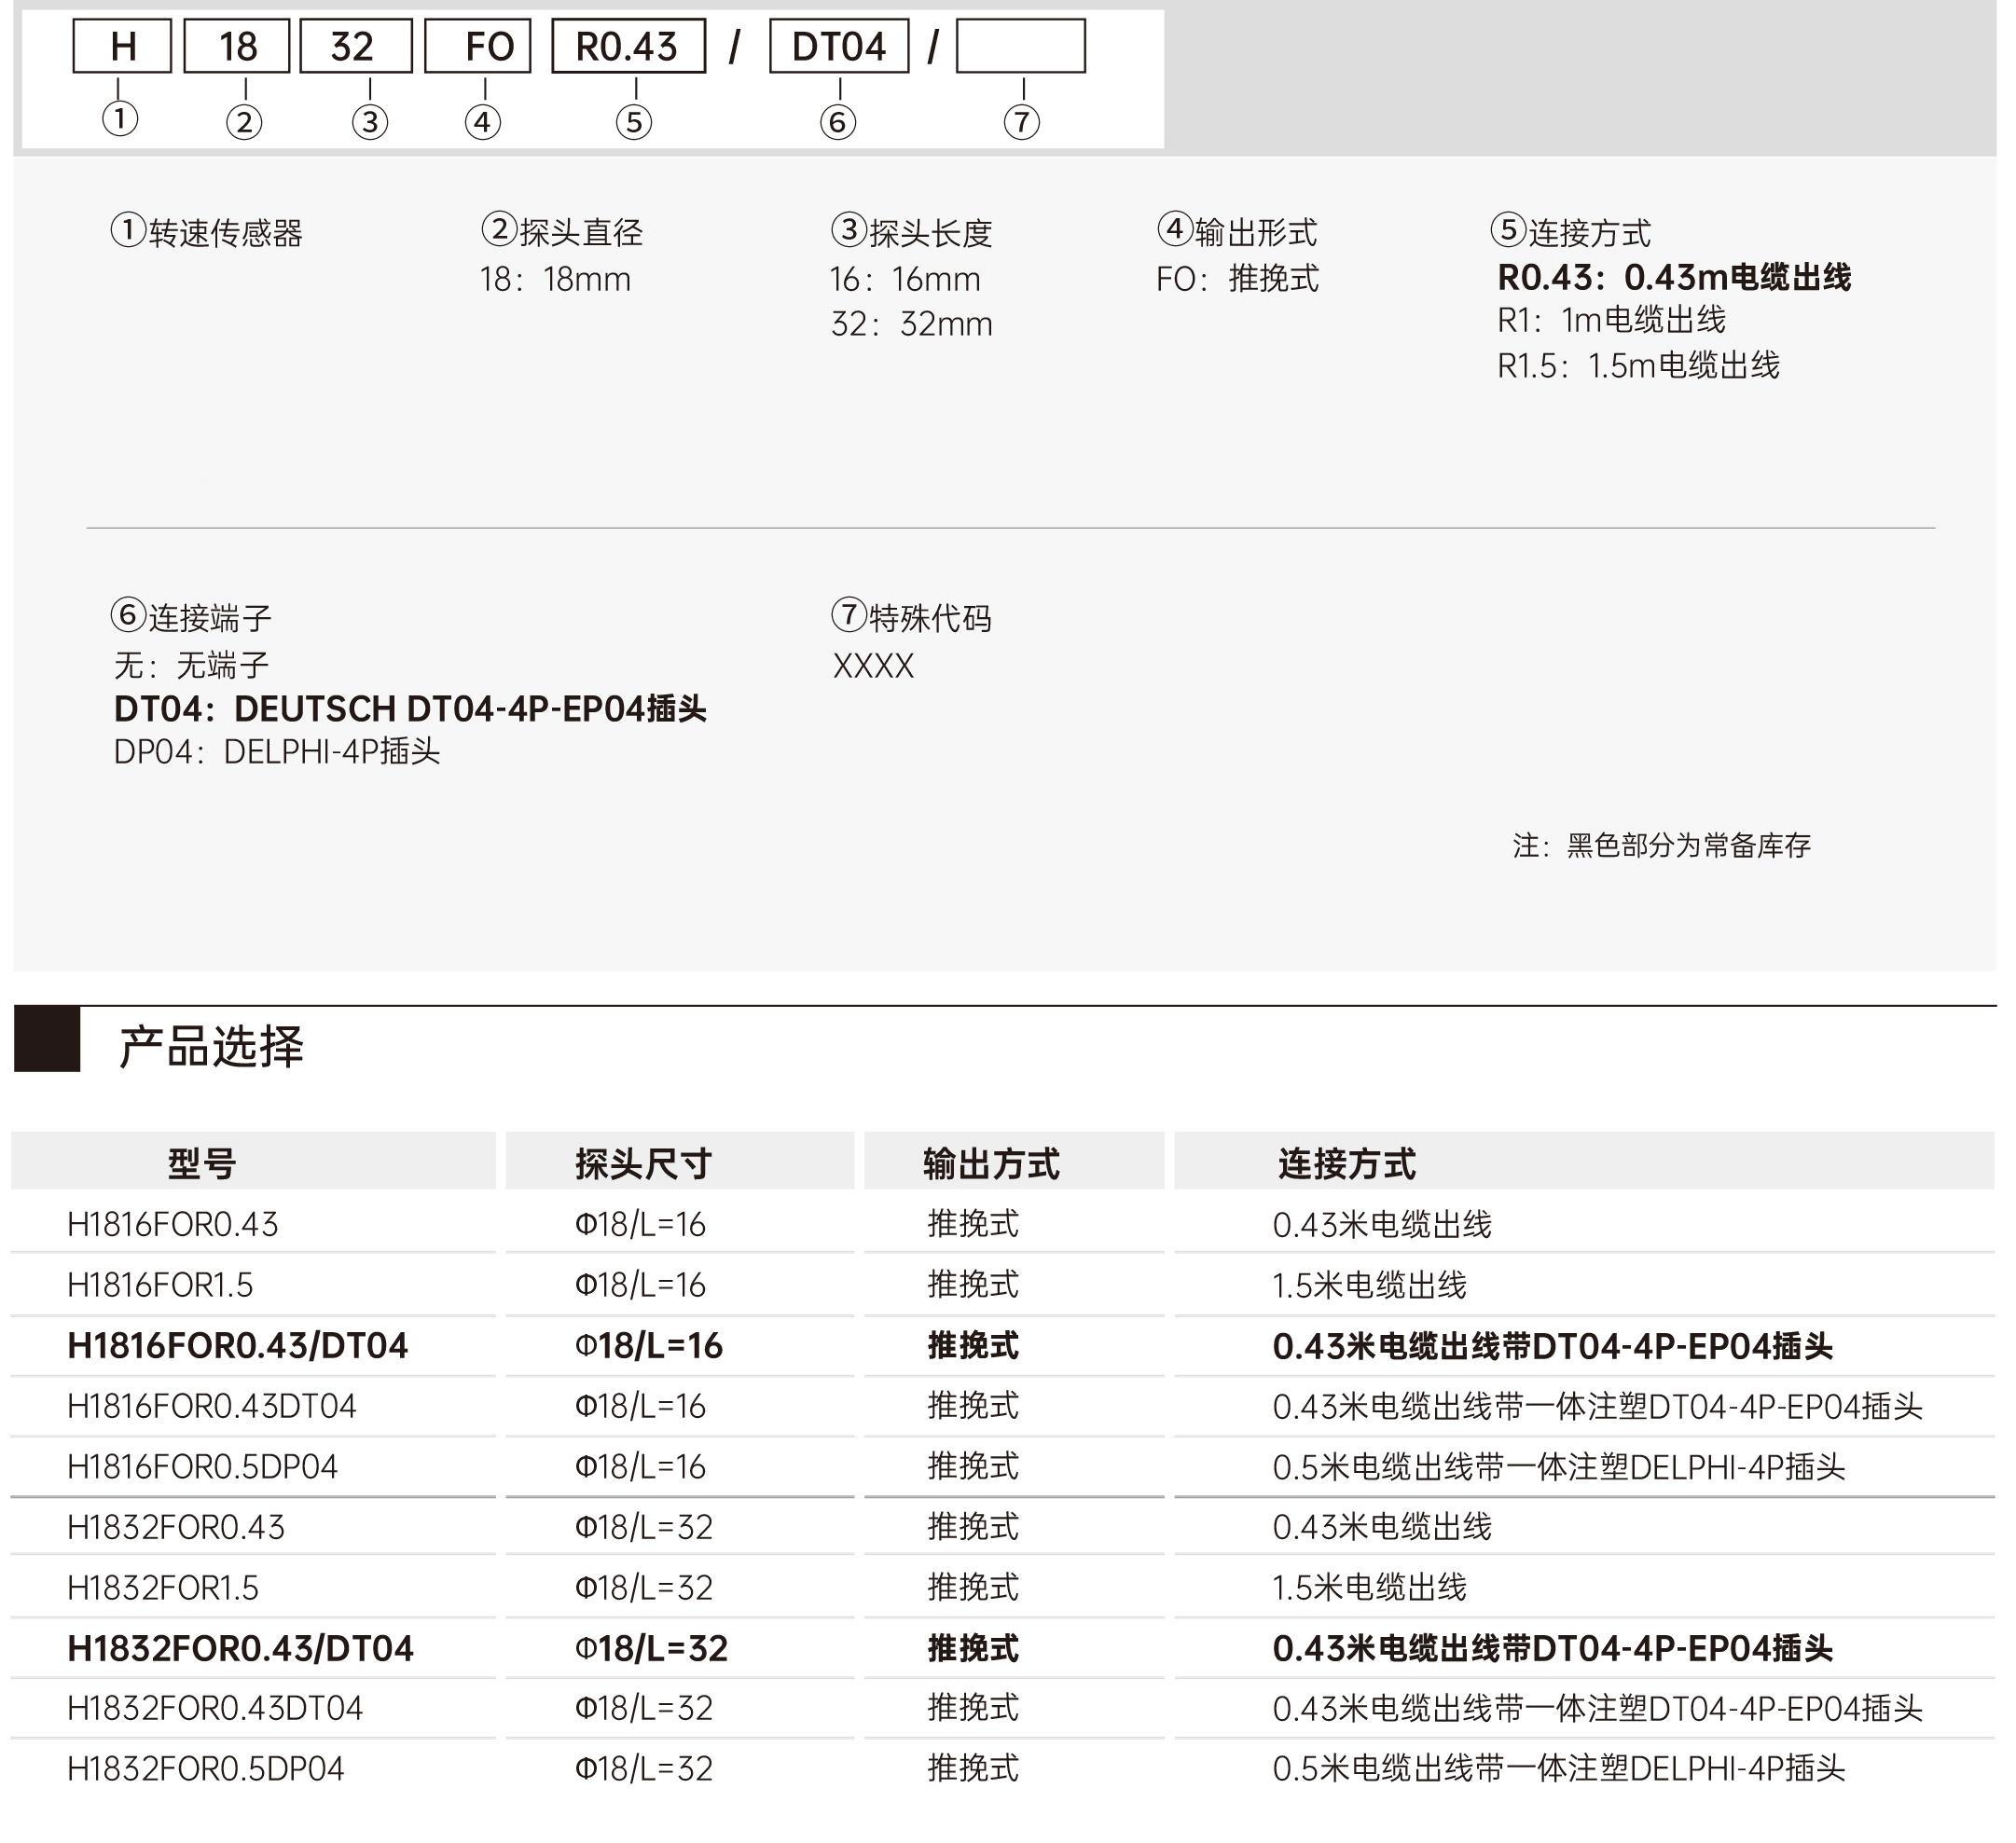The width and height of the screenshot is (2016, 1843).
Task: Click the 'H' model code box
Action: pos(123,47)
